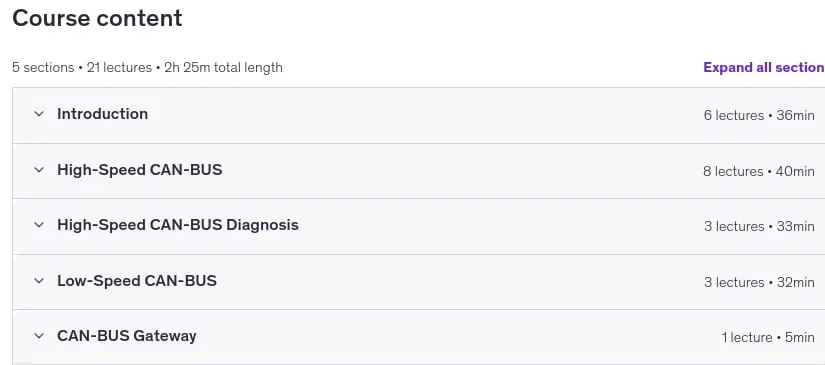Viewport: 825px width, 365px height.
Task: Click the '3 lectures • 32min' label
Action: (759, 282)
